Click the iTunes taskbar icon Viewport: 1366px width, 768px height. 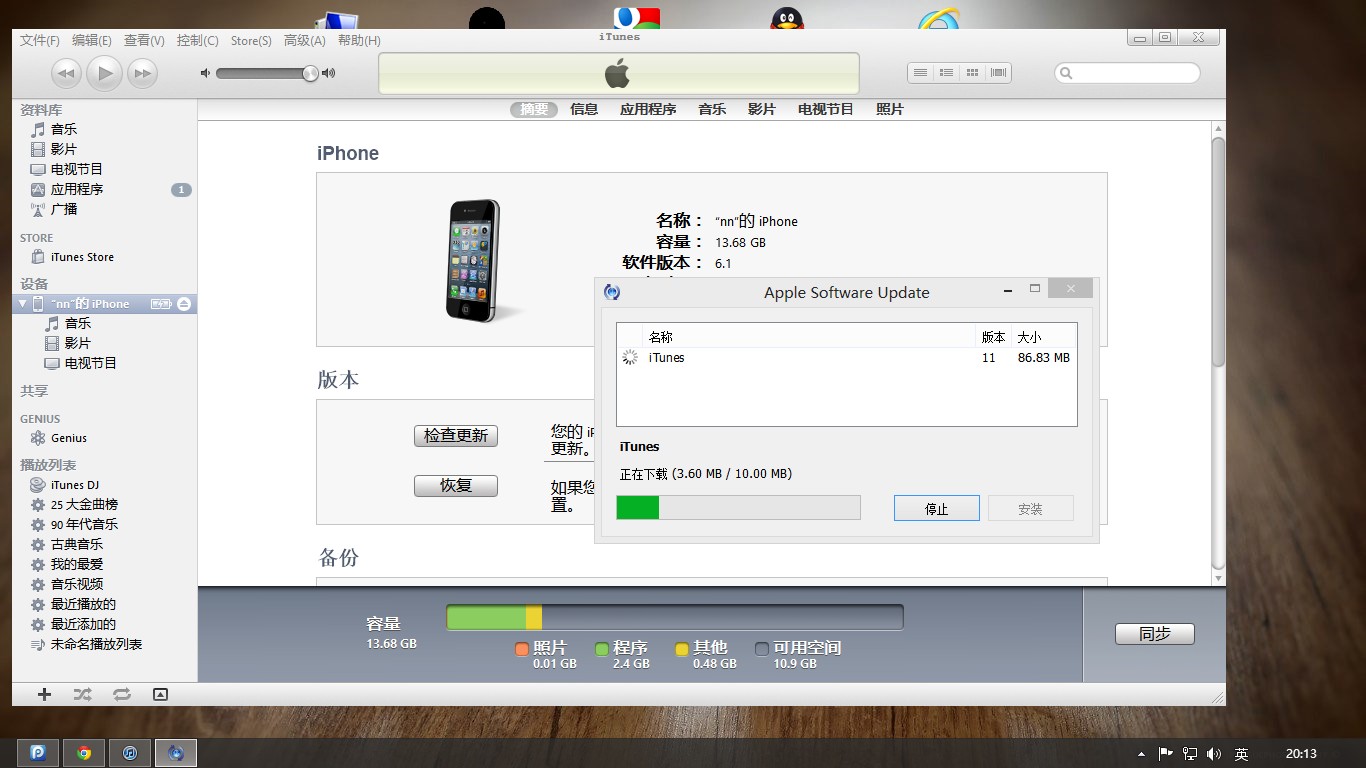[130, 753]
